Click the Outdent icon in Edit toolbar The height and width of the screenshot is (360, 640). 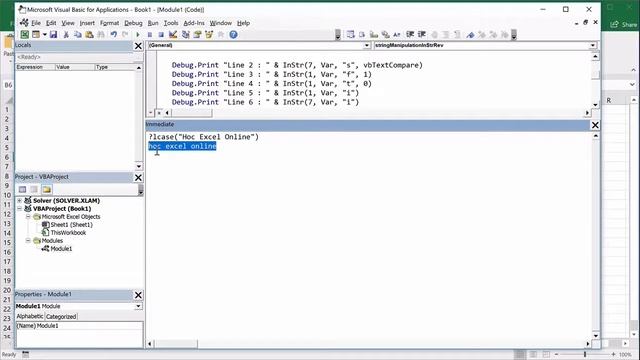point(422,35)
